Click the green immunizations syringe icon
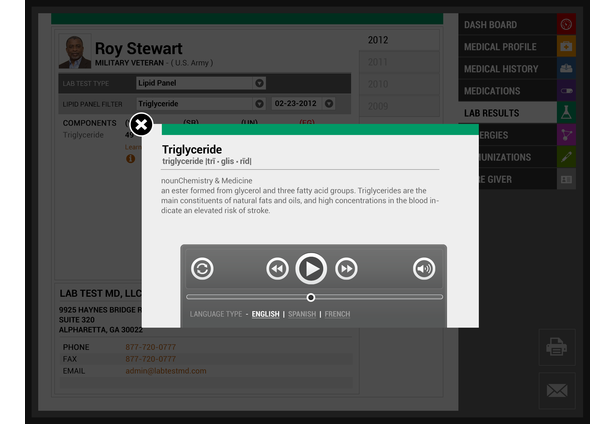 566,157
